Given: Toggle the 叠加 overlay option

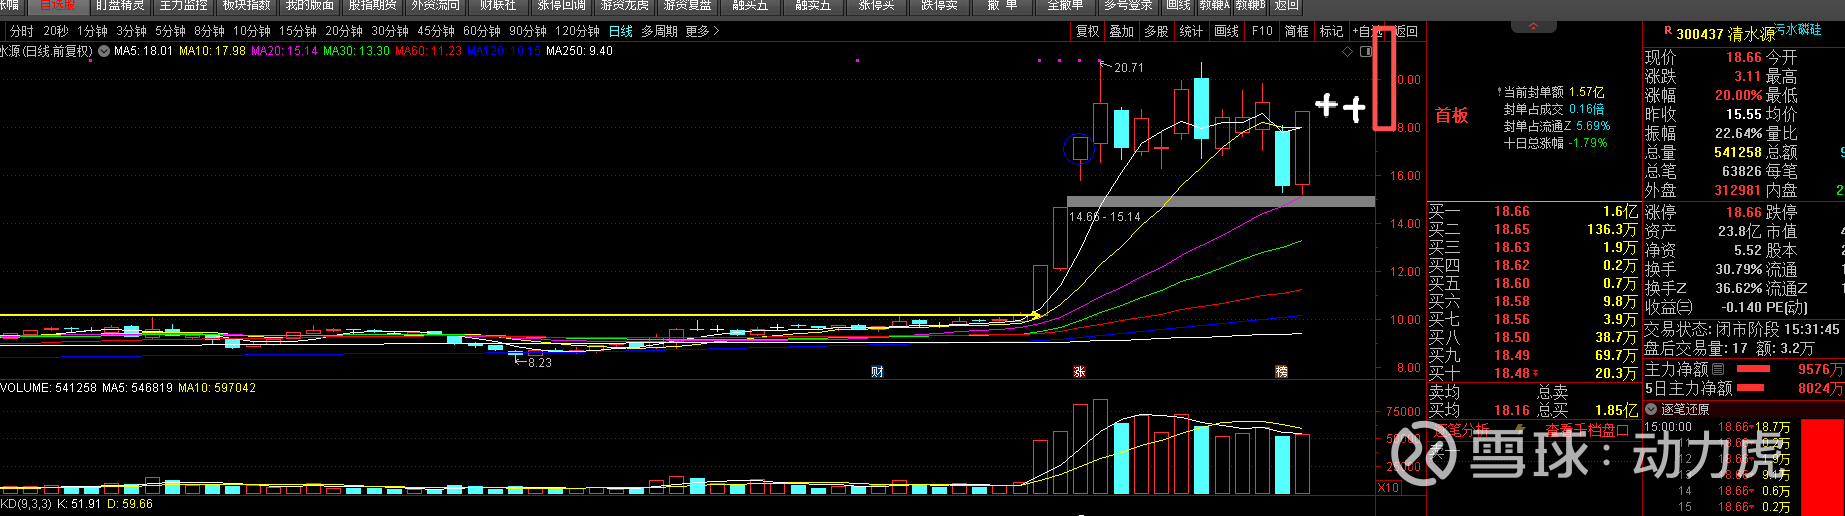Looking at the screenshot, I should (x=1122, y=31).
